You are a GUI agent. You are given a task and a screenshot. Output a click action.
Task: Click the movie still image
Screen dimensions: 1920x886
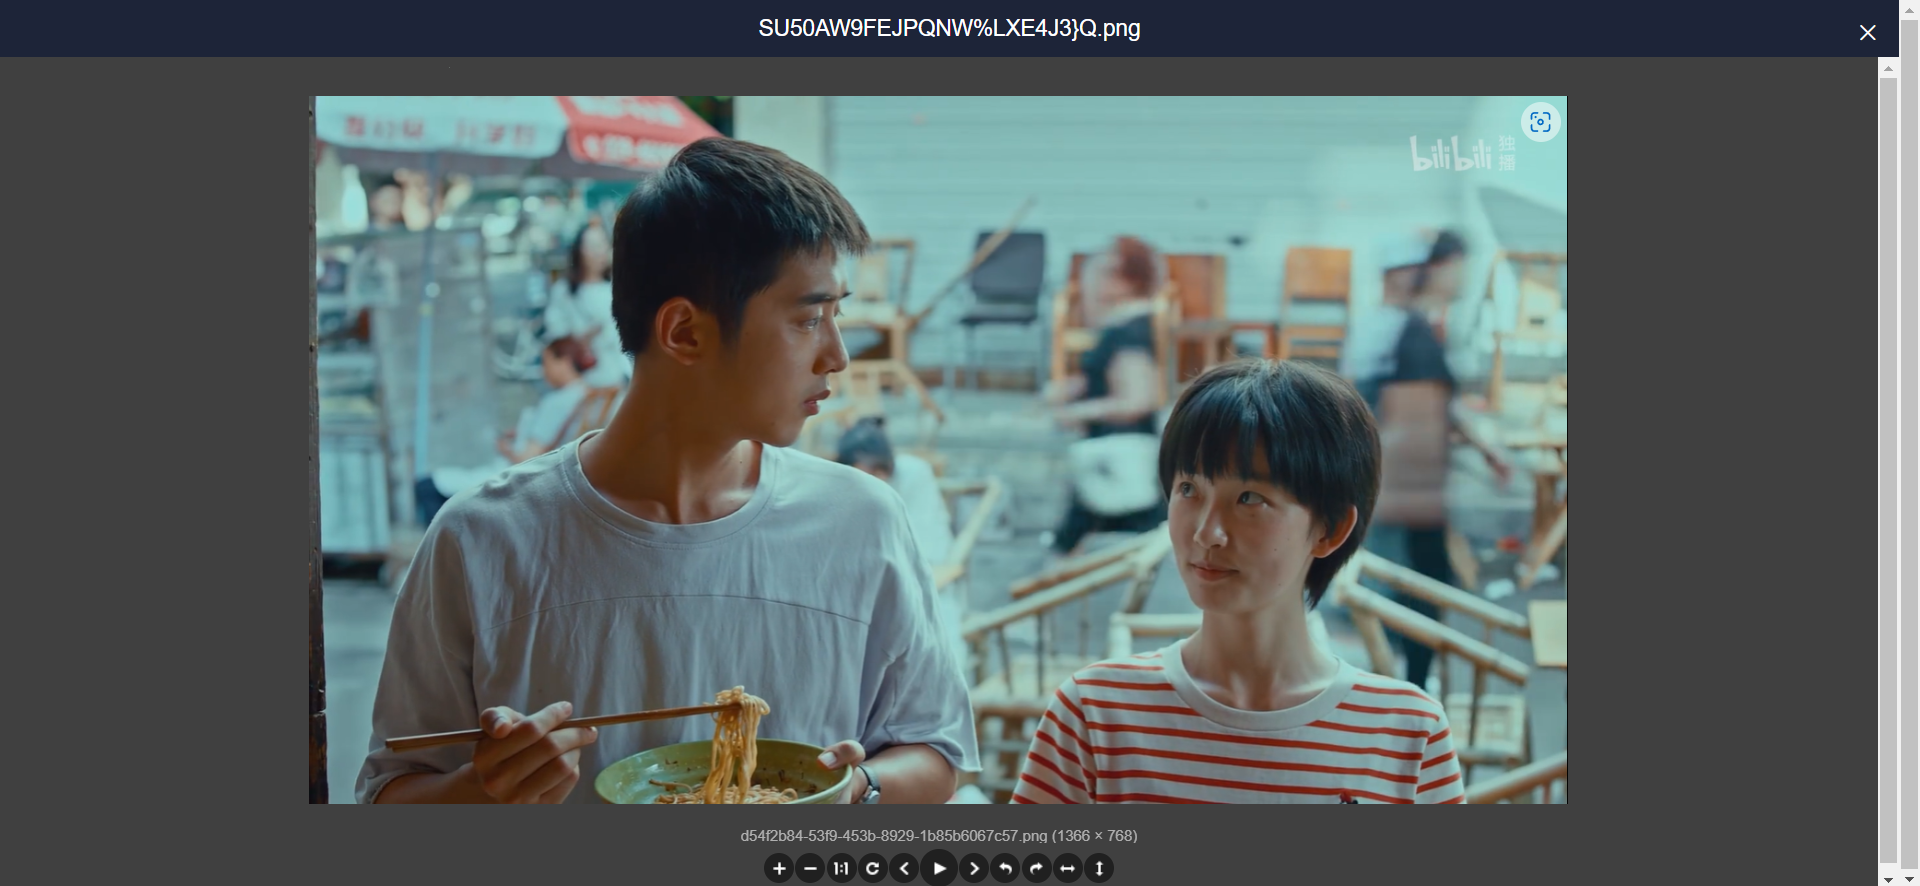coord(938,450)
